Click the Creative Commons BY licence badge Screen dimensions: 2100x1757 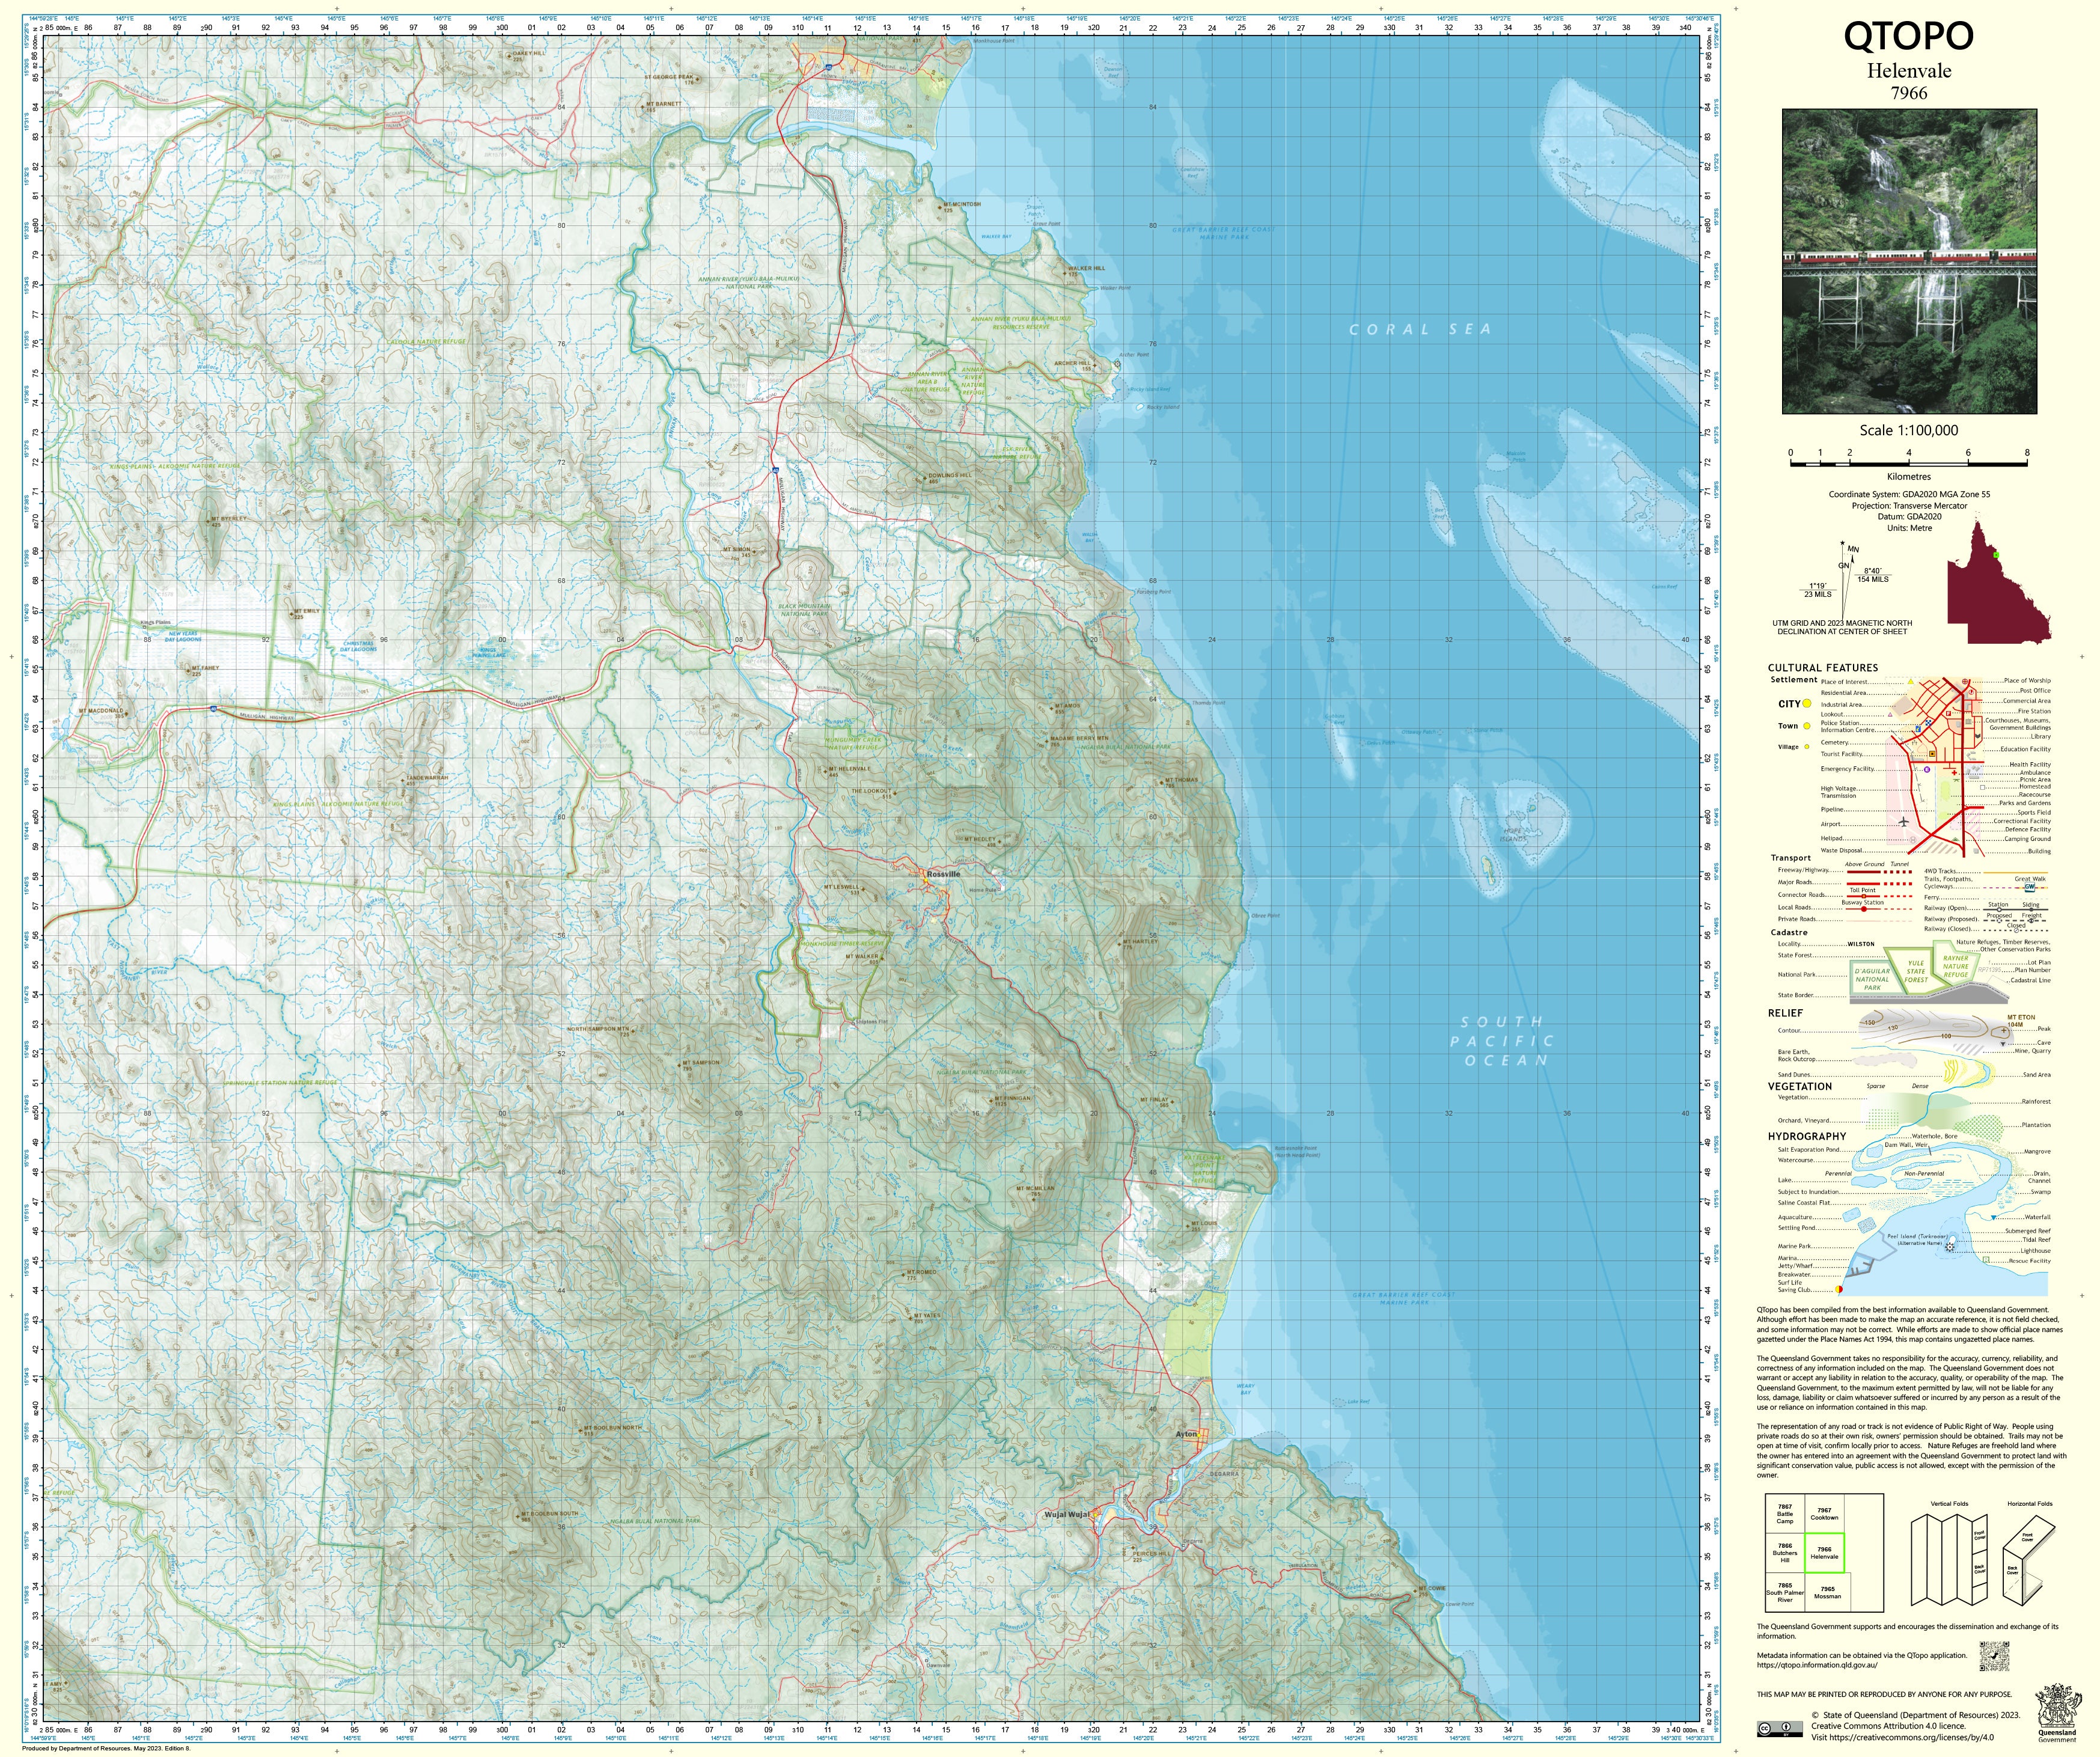1780,1729
